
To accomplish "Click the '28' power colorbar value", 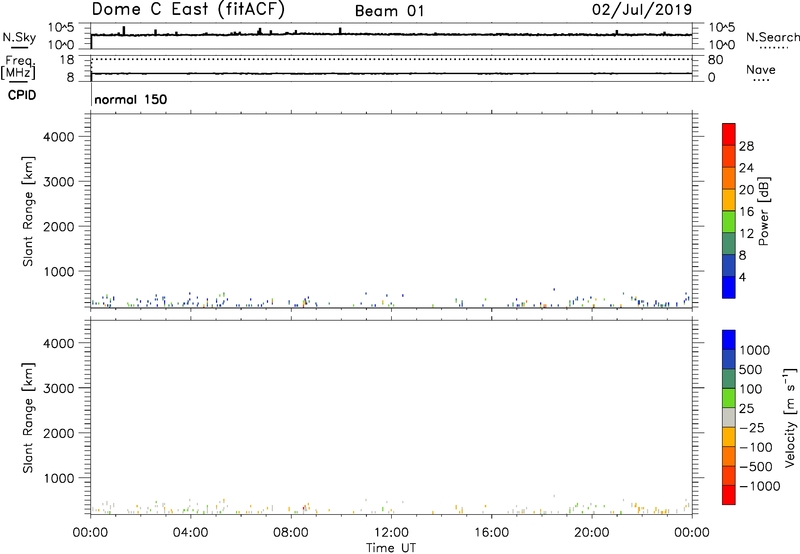I will point(746,146).
